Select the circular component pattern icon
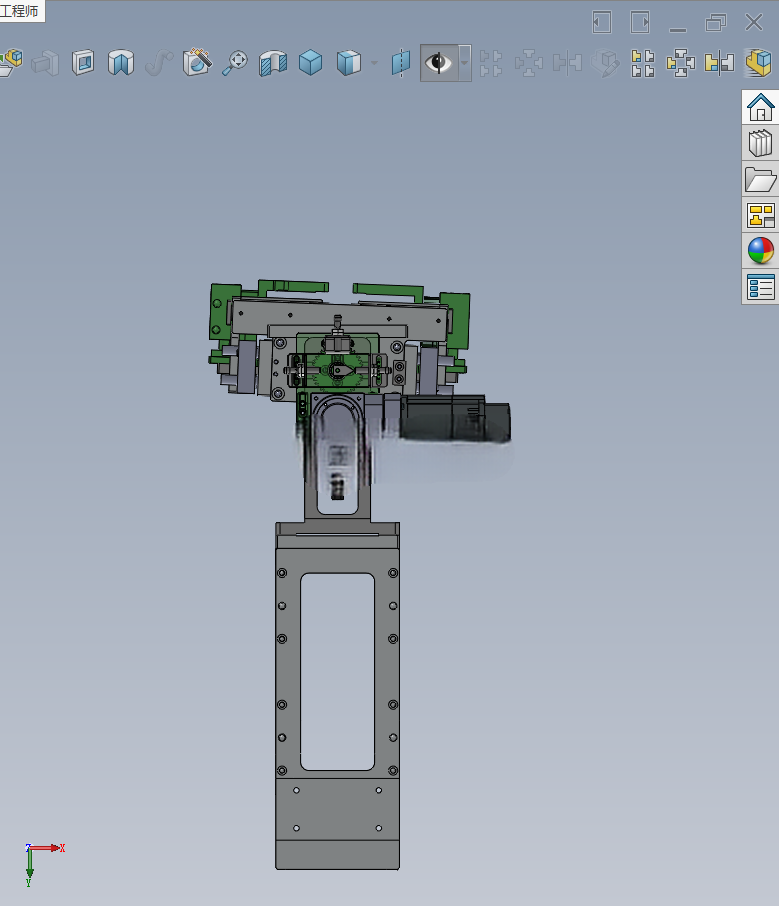The height and width of the screenshot is (906, 779). point(681,63)
